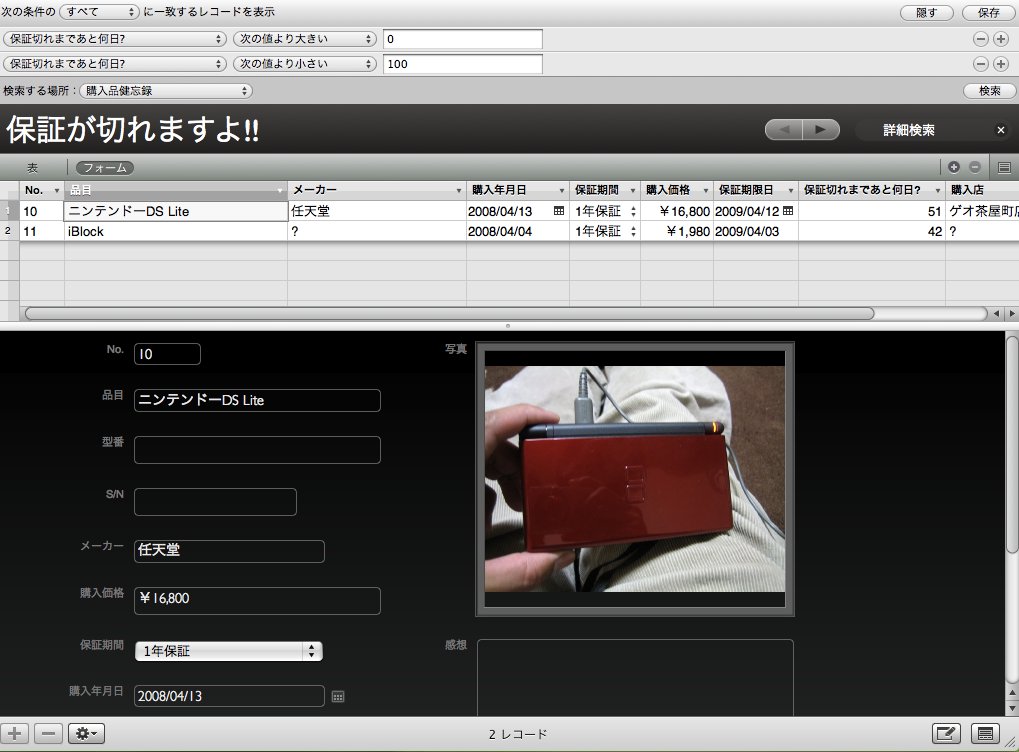This screenshot has height=752, width=1019.
Task: Open the 次の値より小さい operator dropdown
Action: pyautogui.click(x=305, y=64)
